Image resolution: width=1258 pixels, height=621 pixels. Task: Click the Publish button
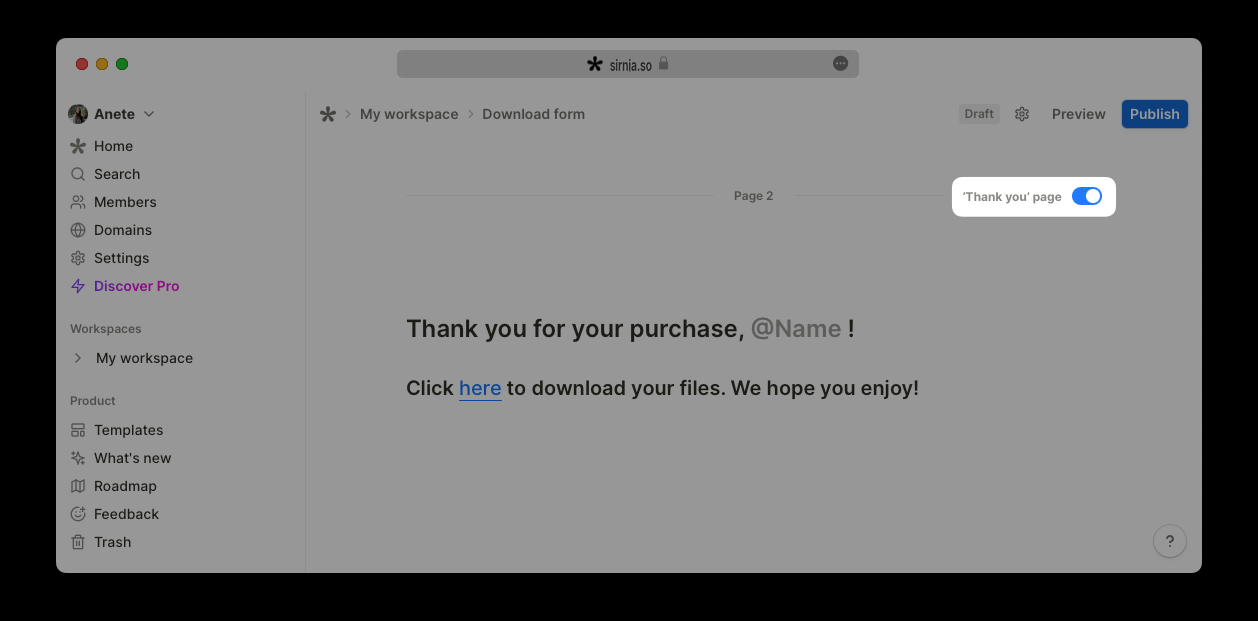click(x=1154, y=114)
